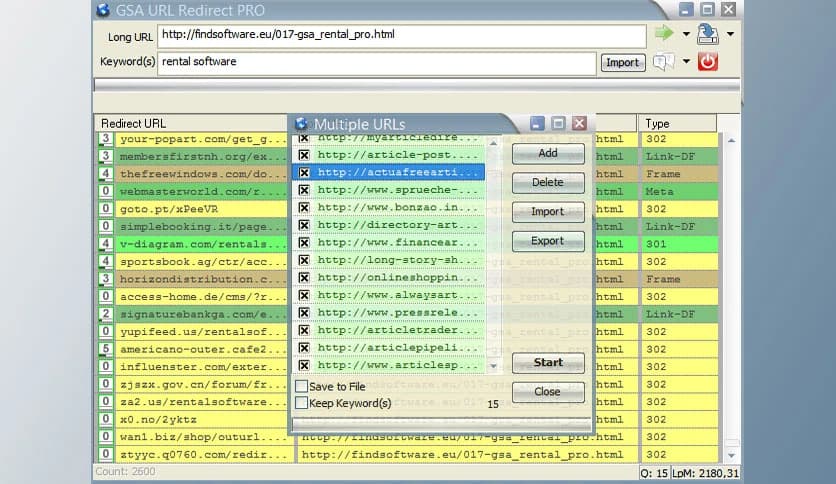
Task: Select row membersfirstnh.org/ex...
Action: point(203,157)
